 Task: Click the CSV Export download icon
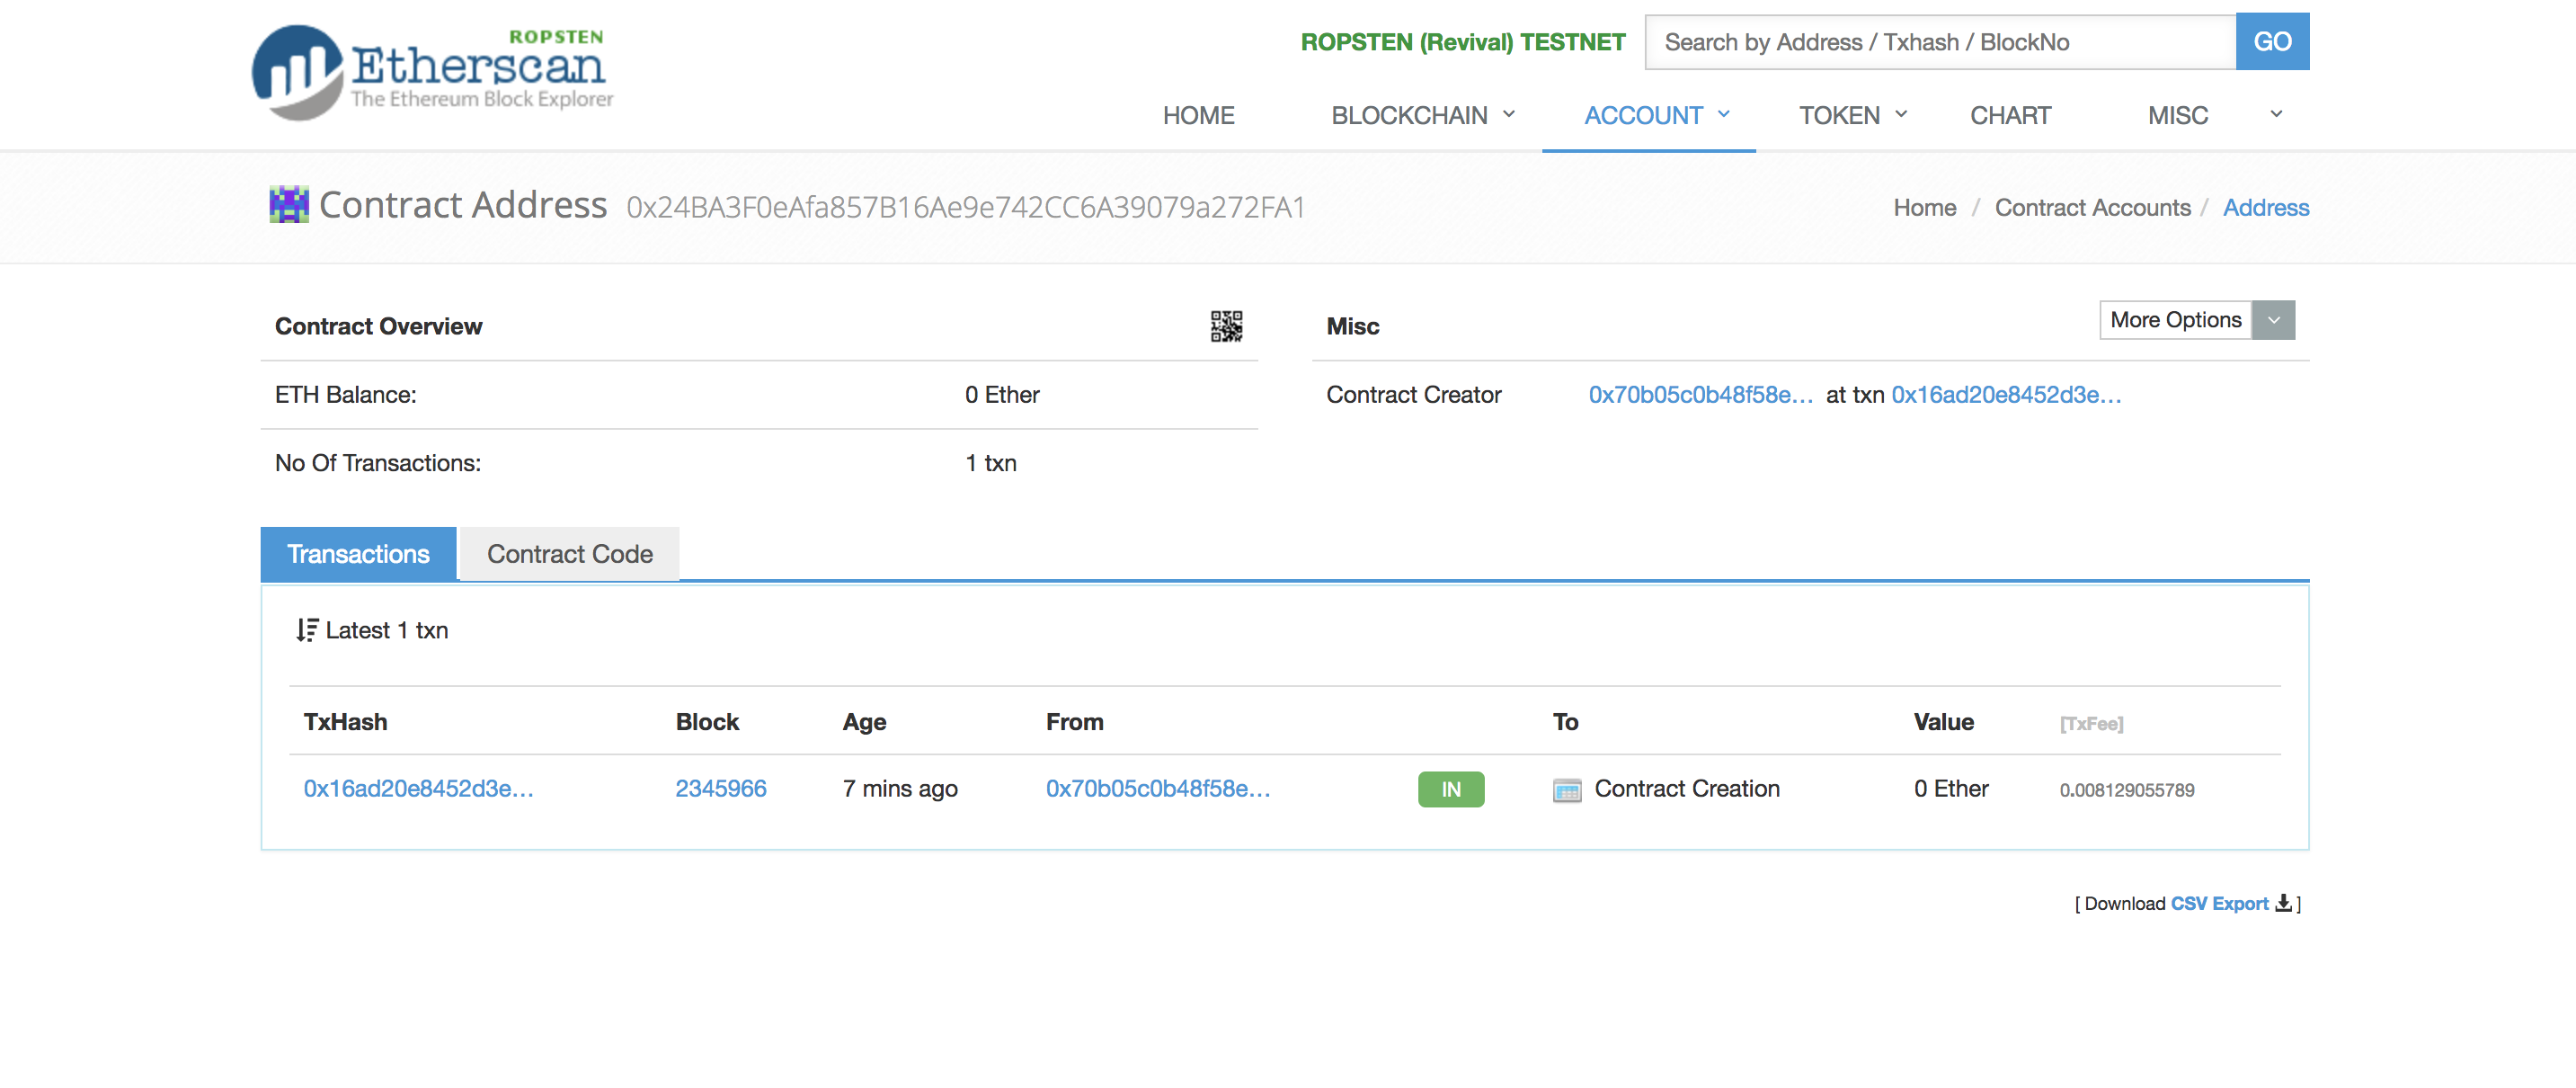point(2283,903)
